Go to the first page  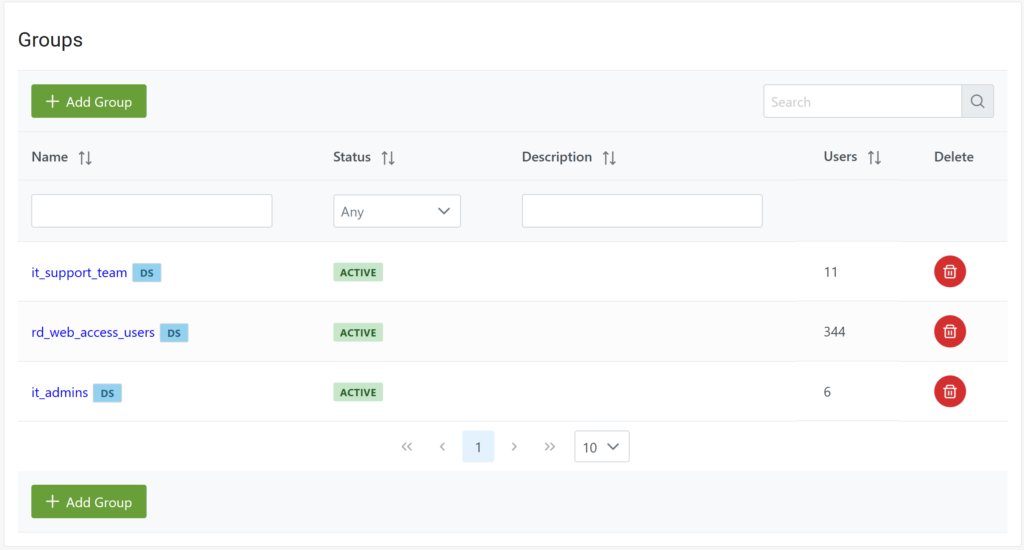coord(406,447)
